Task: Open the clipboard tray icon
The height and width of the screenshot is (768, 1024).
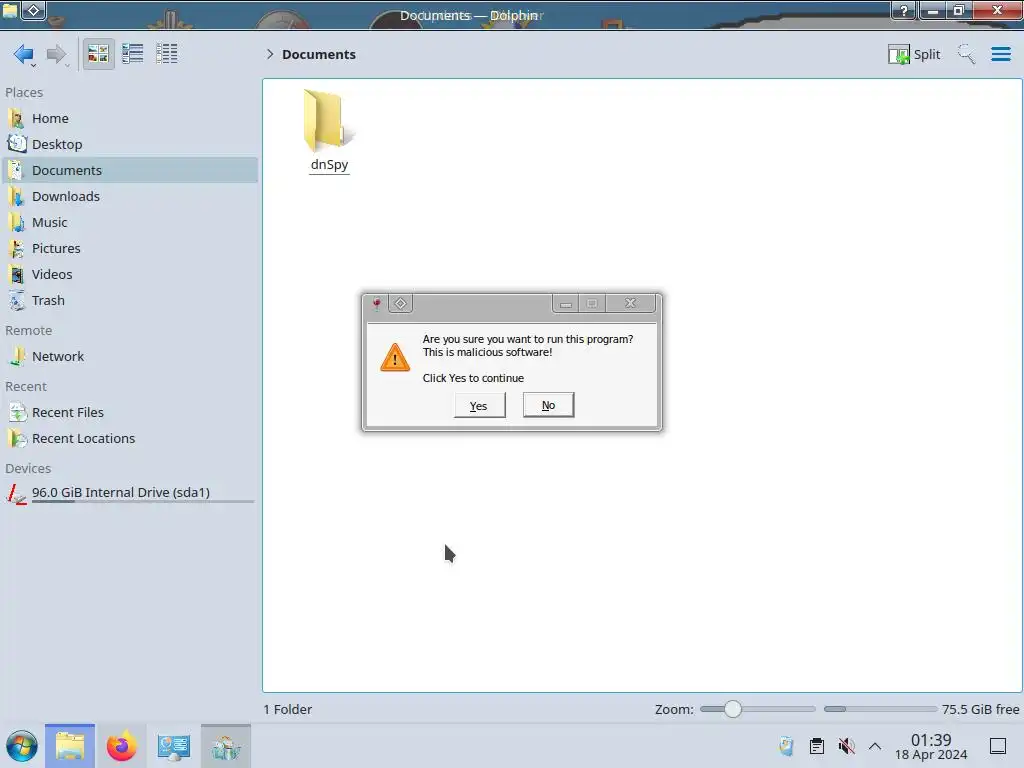Action: [816, 746]
